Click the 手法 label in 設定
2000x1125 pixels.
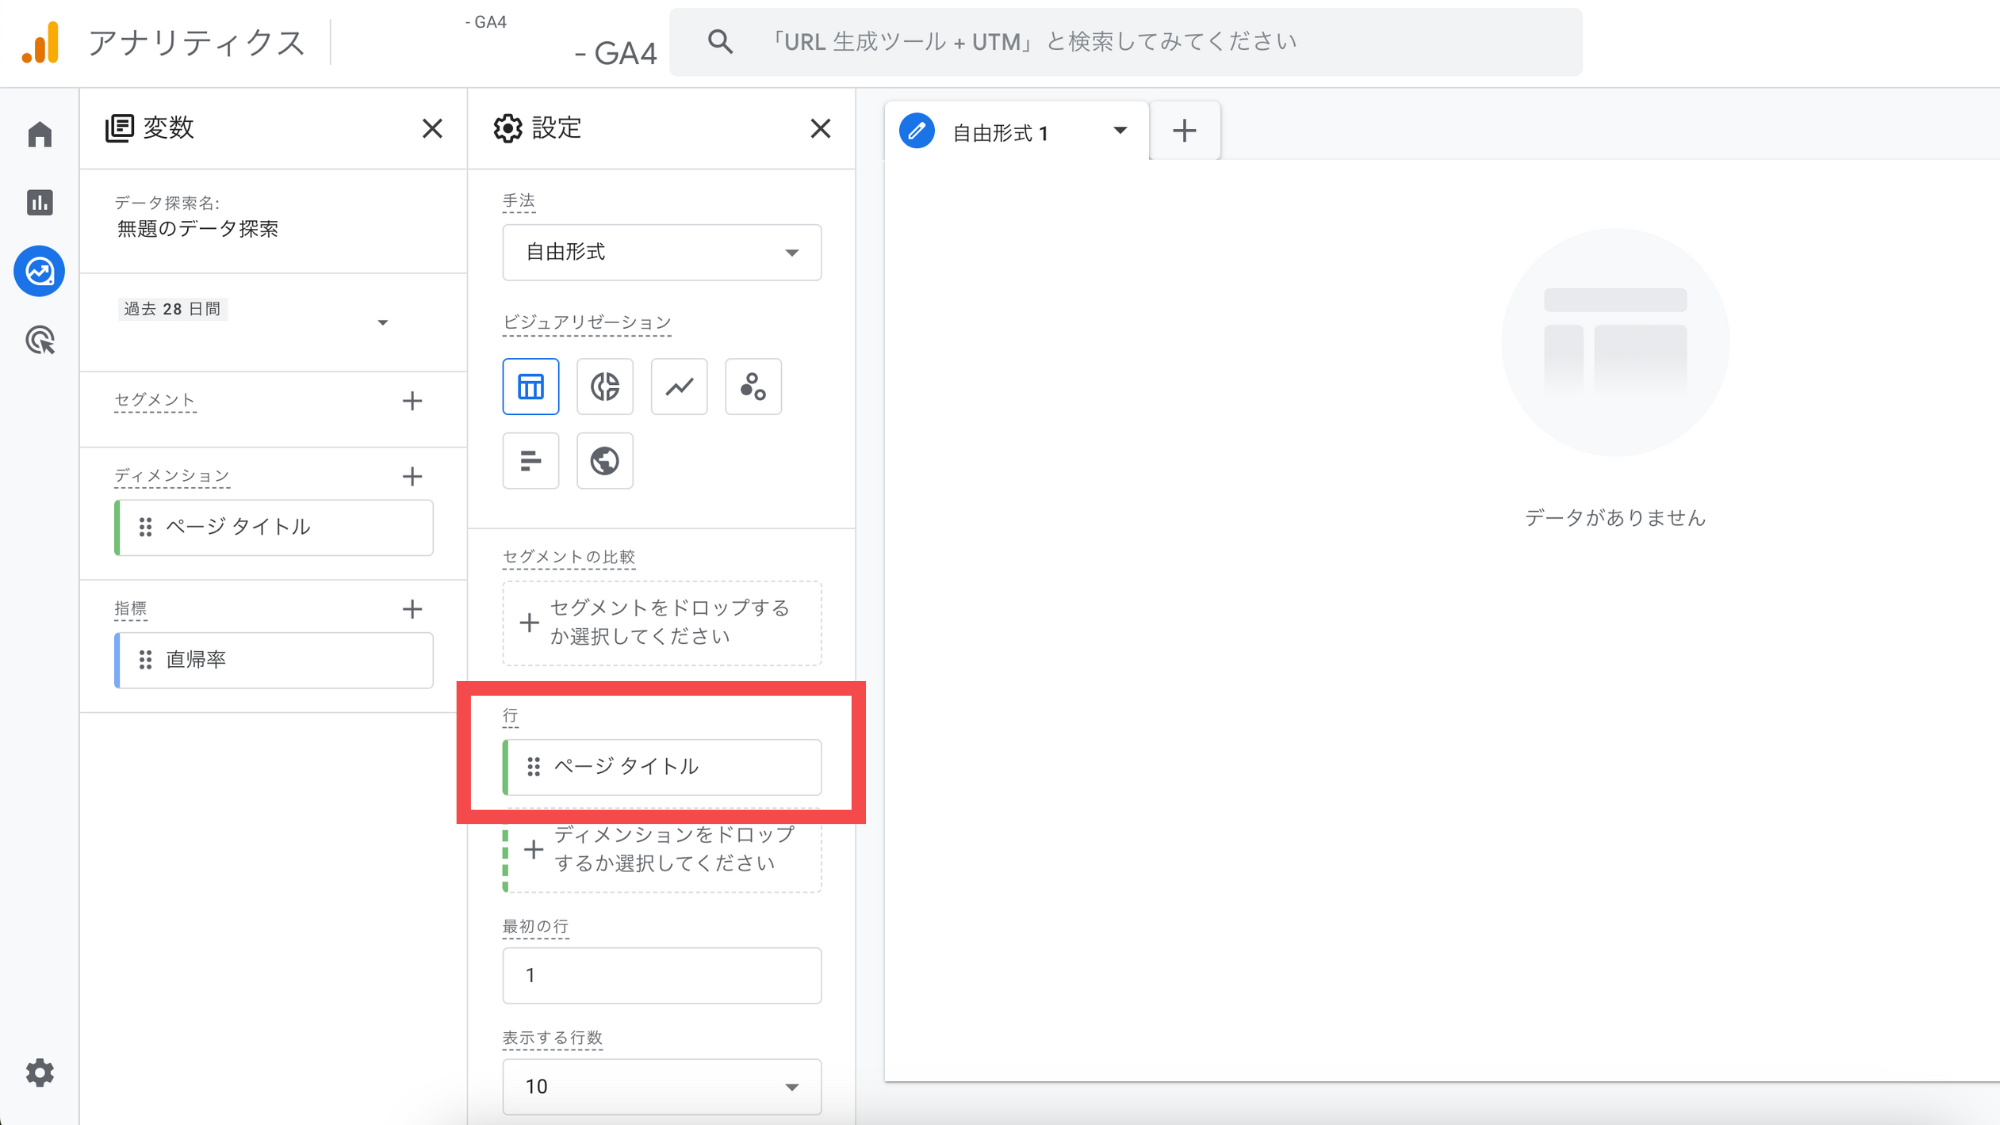(x=519, y=201)
